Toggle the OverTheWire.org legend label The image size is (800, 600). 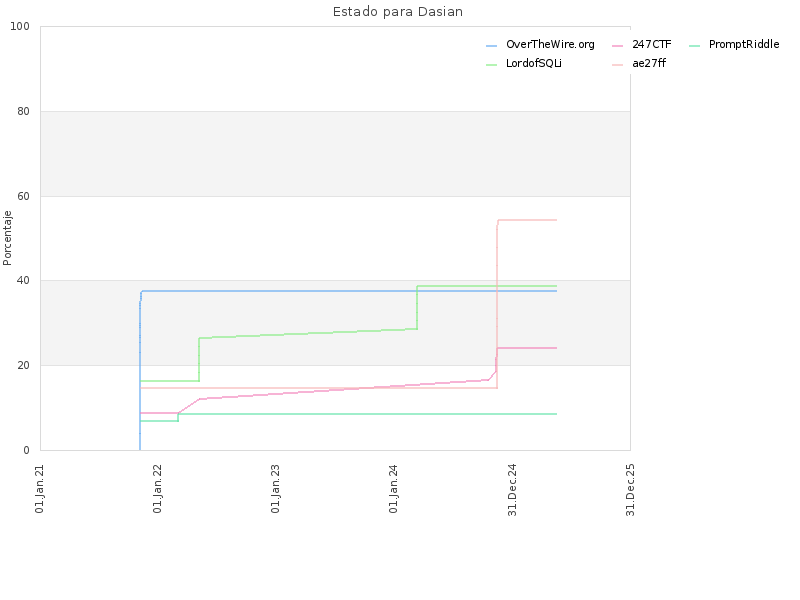tap(549, 45)
